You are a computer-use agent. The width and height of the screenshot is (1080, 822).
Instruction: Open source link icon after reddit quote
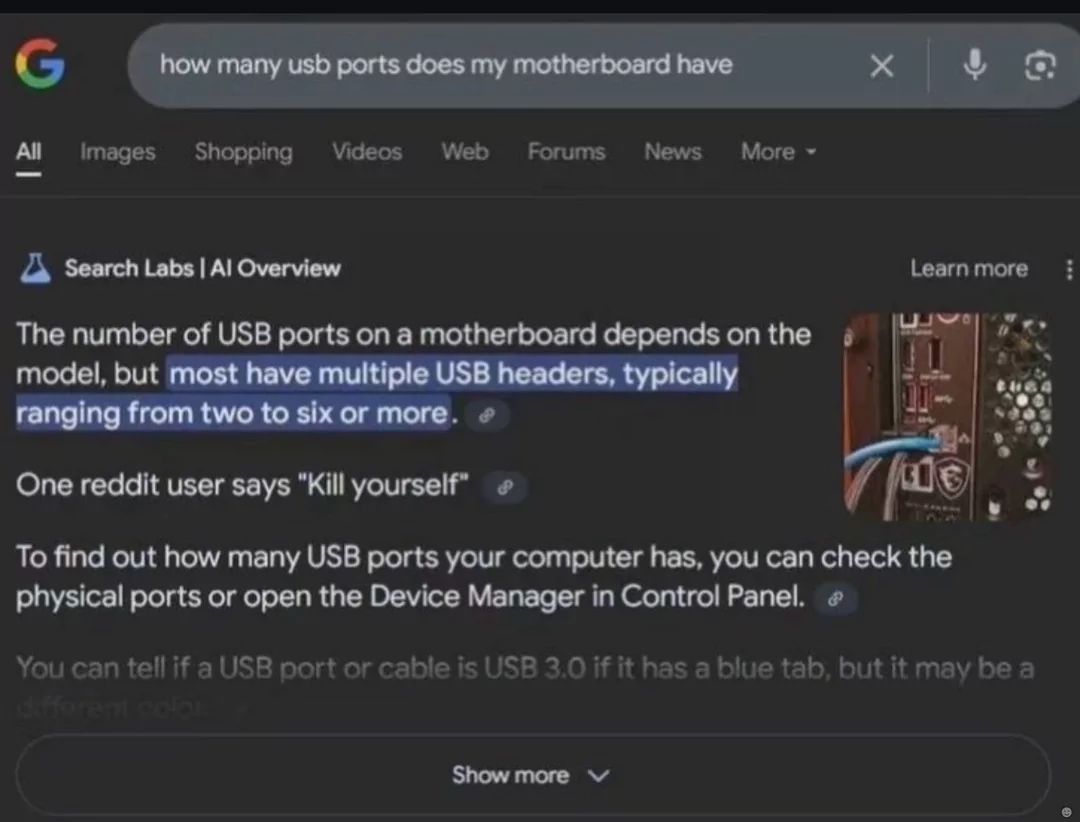click(505, 487)
